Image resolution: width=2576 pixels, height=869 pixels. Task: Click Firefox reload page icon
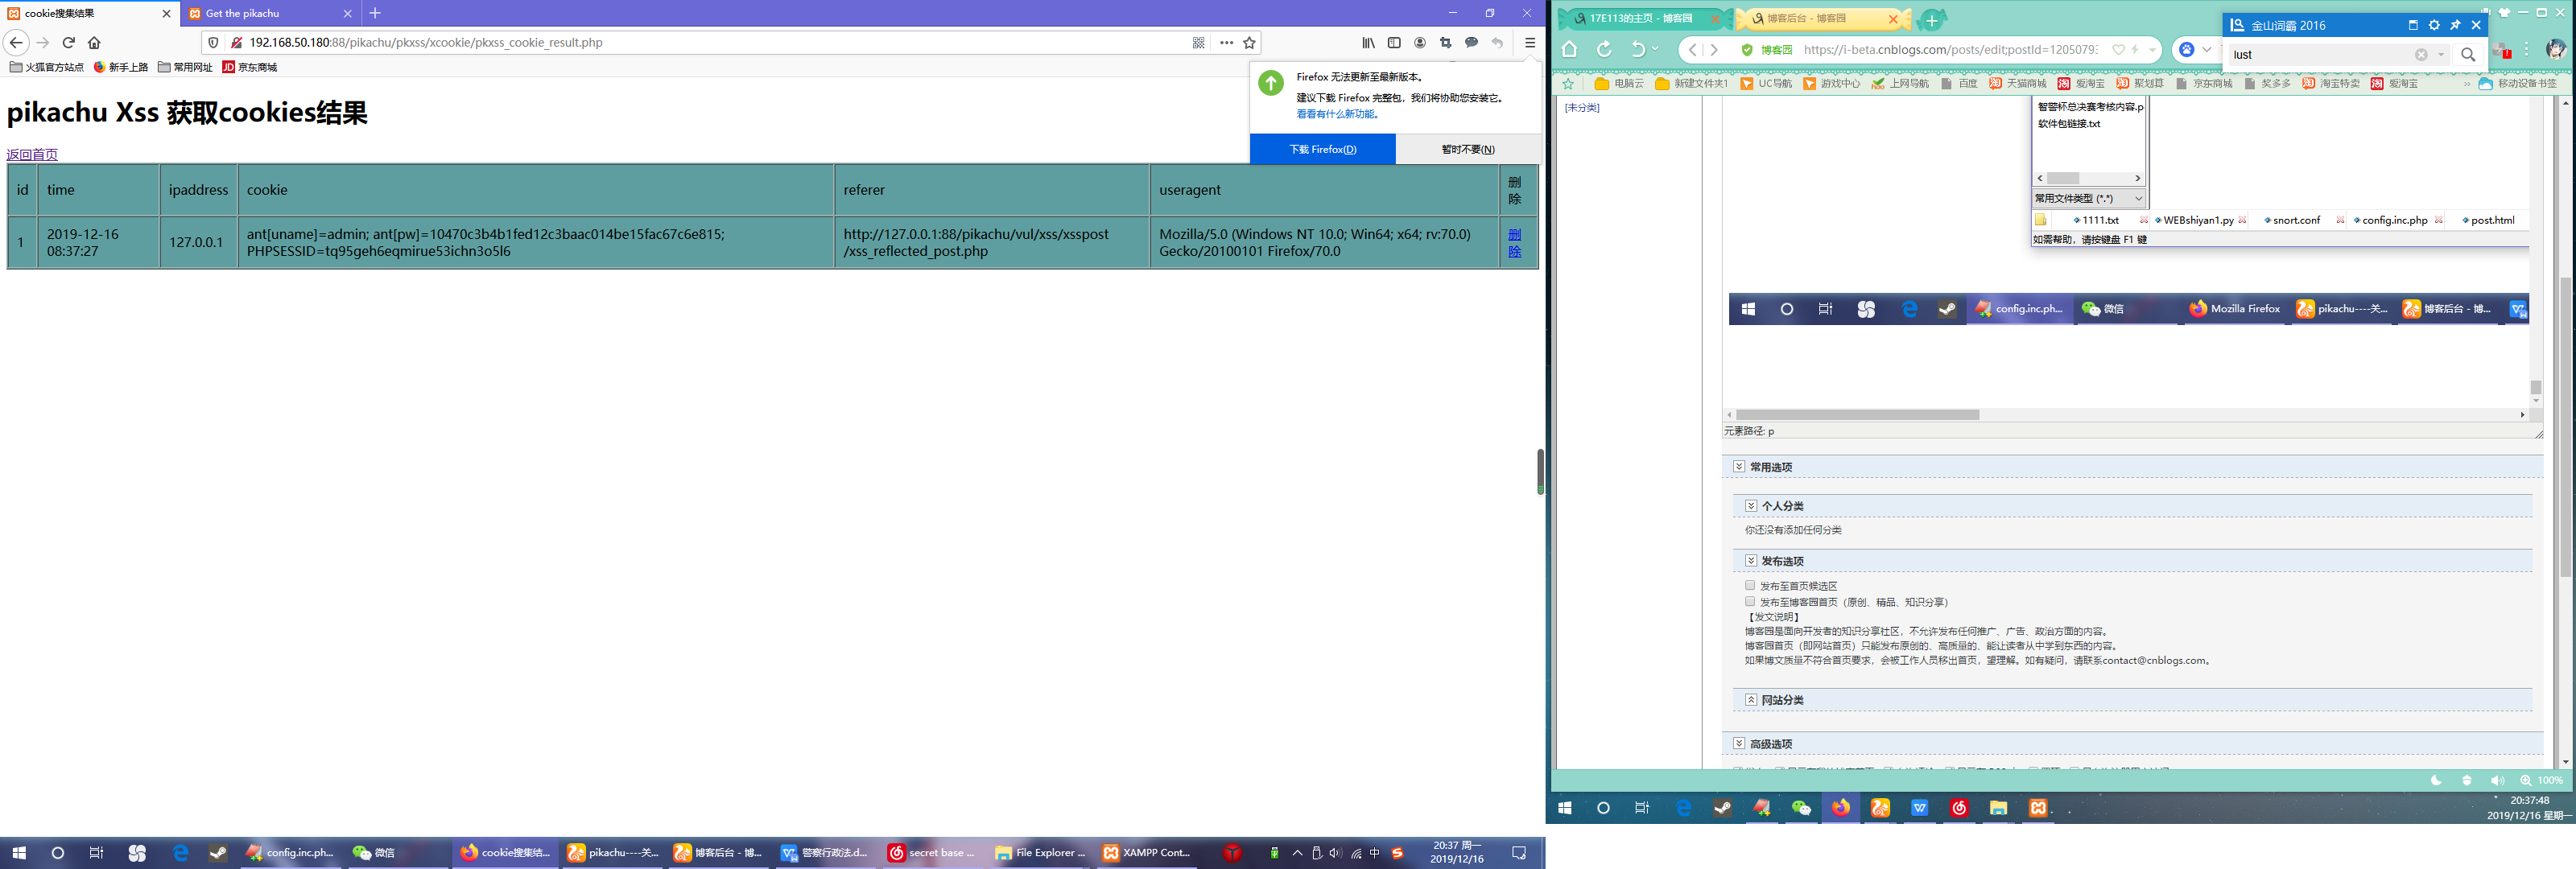tap(69, 43)
